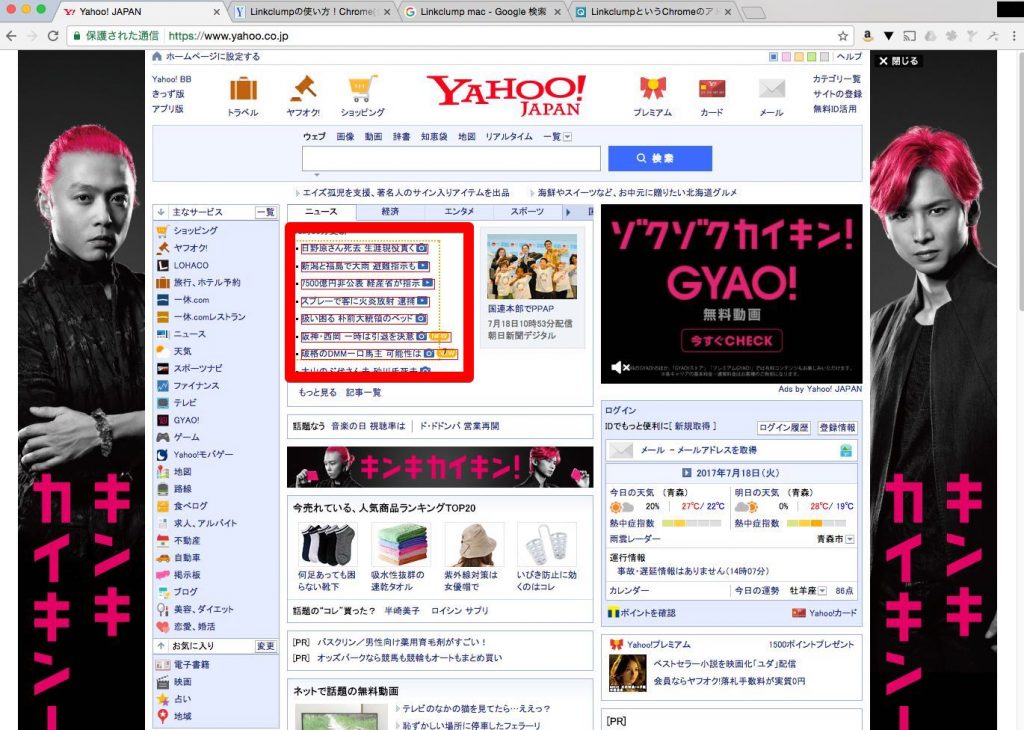Open the 国連本部でPPAP news photo
This screenshot has width=1024, height=730.
coord(531,266)
